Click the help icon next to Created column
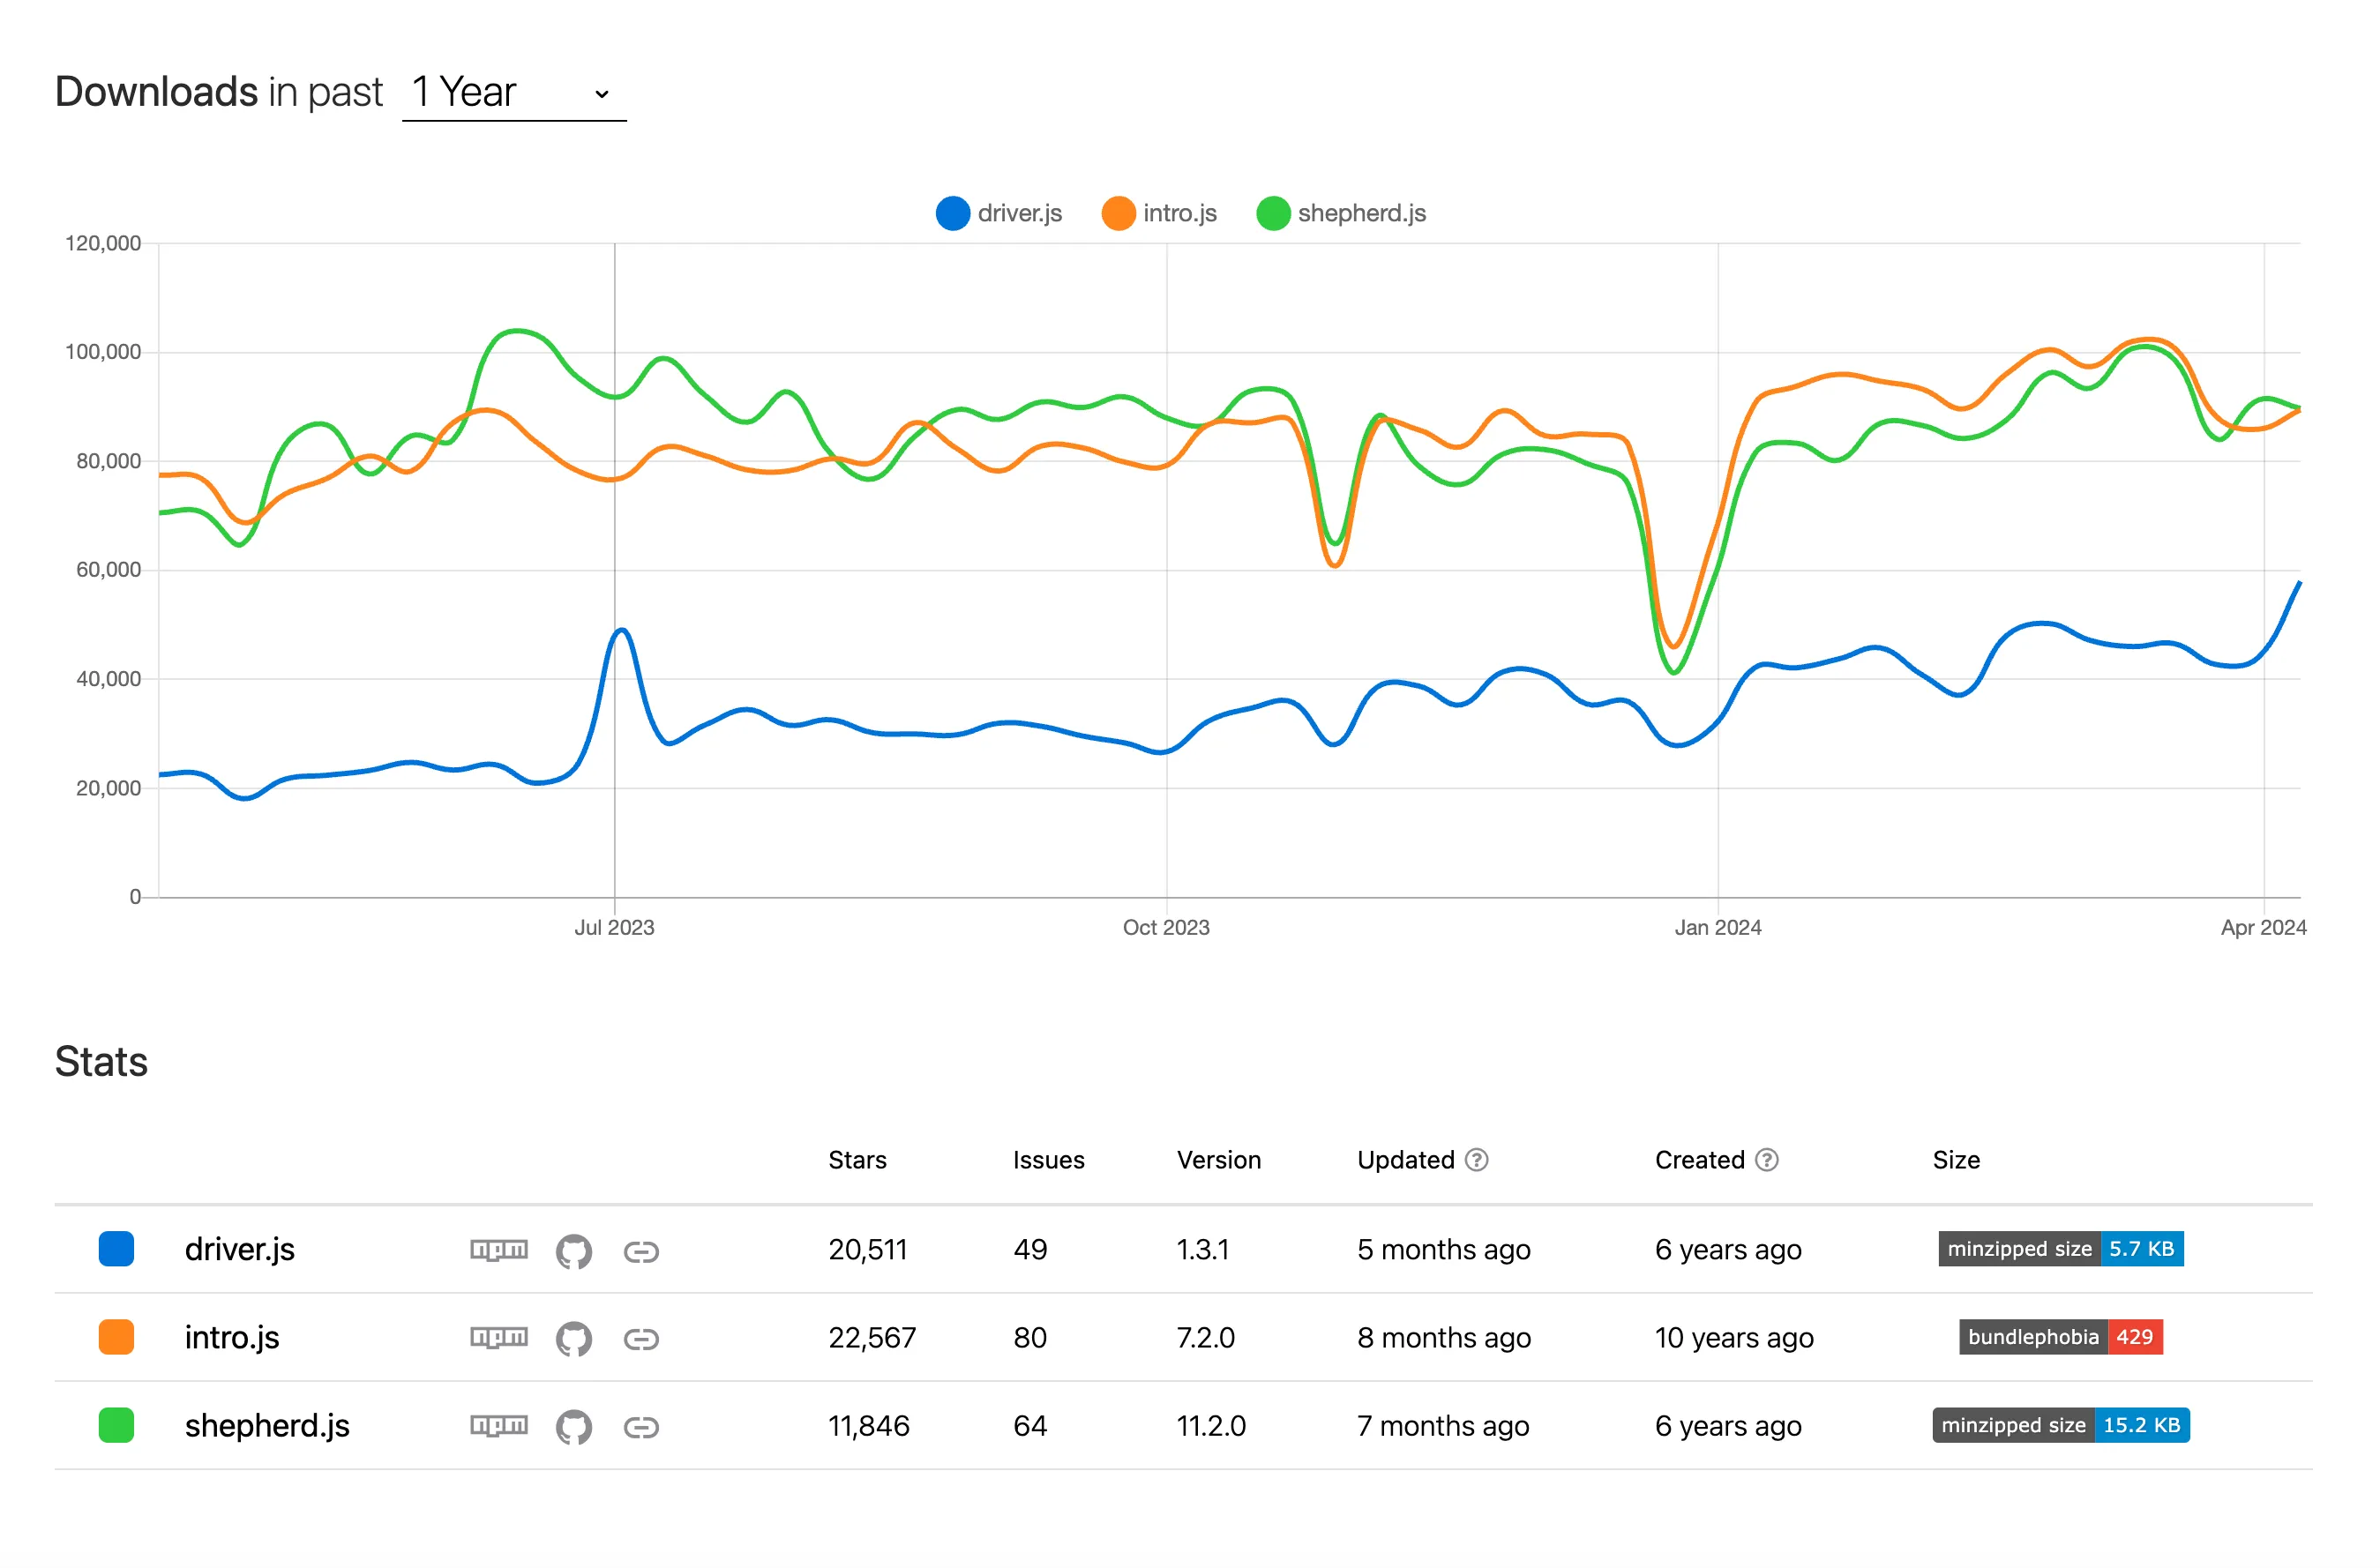 click(x=1768, y=1160)
